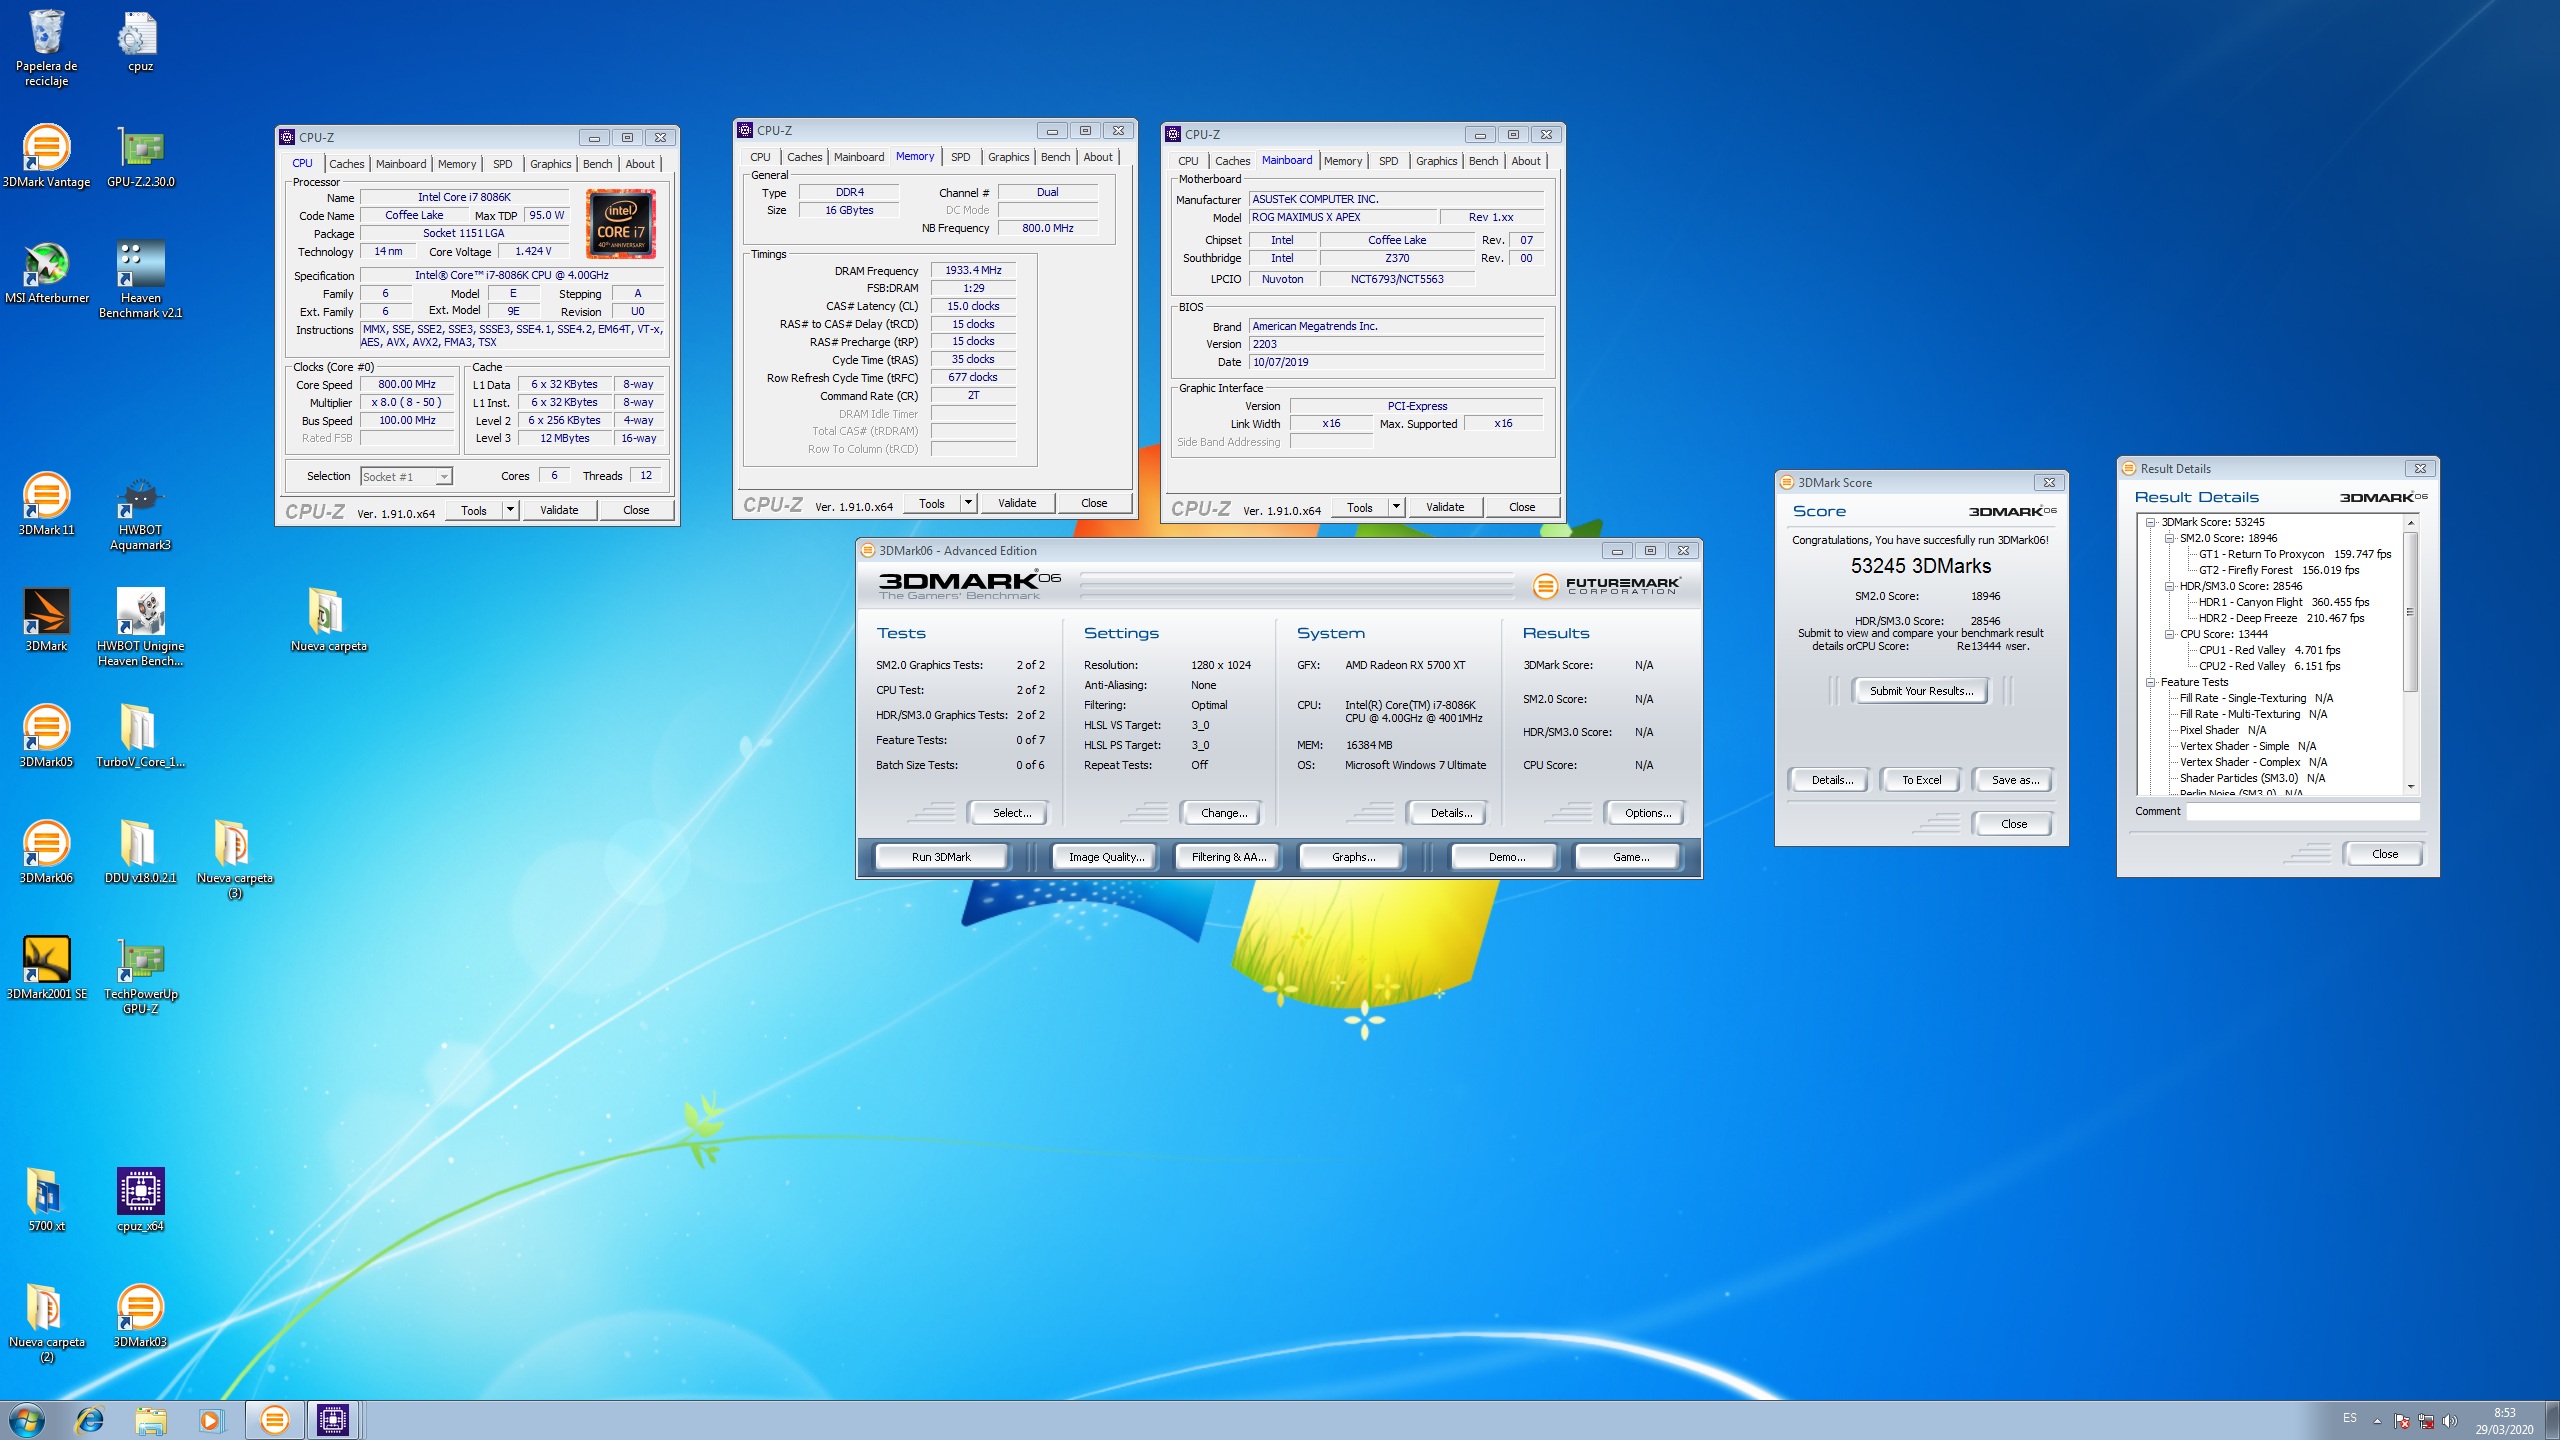The height and width of the screenshot is (1440, 2560).
Task: Select the 3DMark2001 SE desktop icon
Action: tap(46, 967)
